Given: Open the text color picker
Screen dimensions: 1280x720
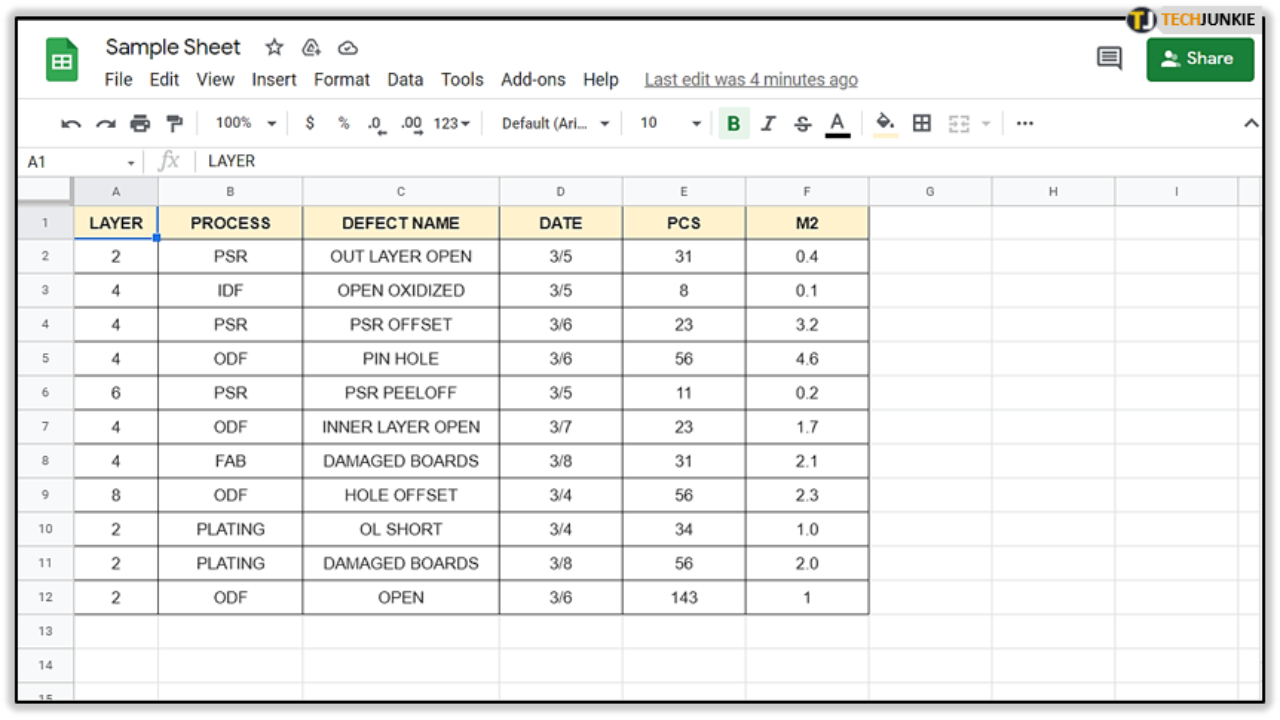Looking at the screenshot, I should coord(837,122).
